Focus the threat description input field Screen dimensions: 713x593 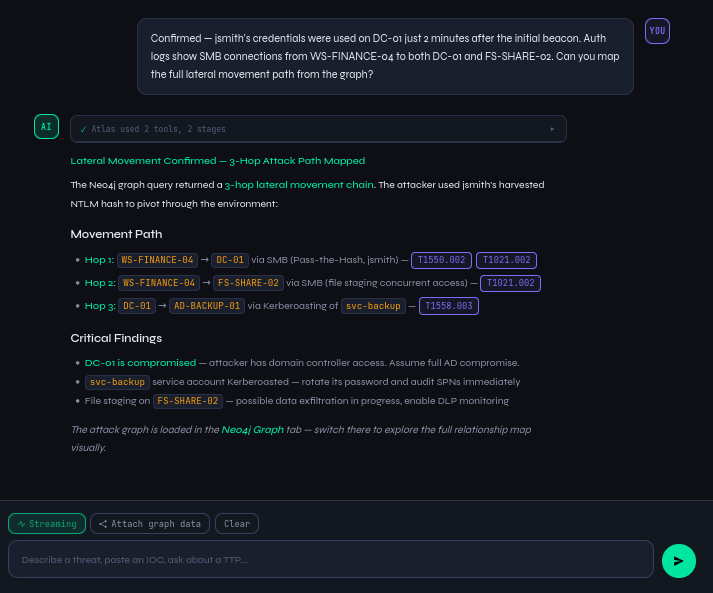331,559
